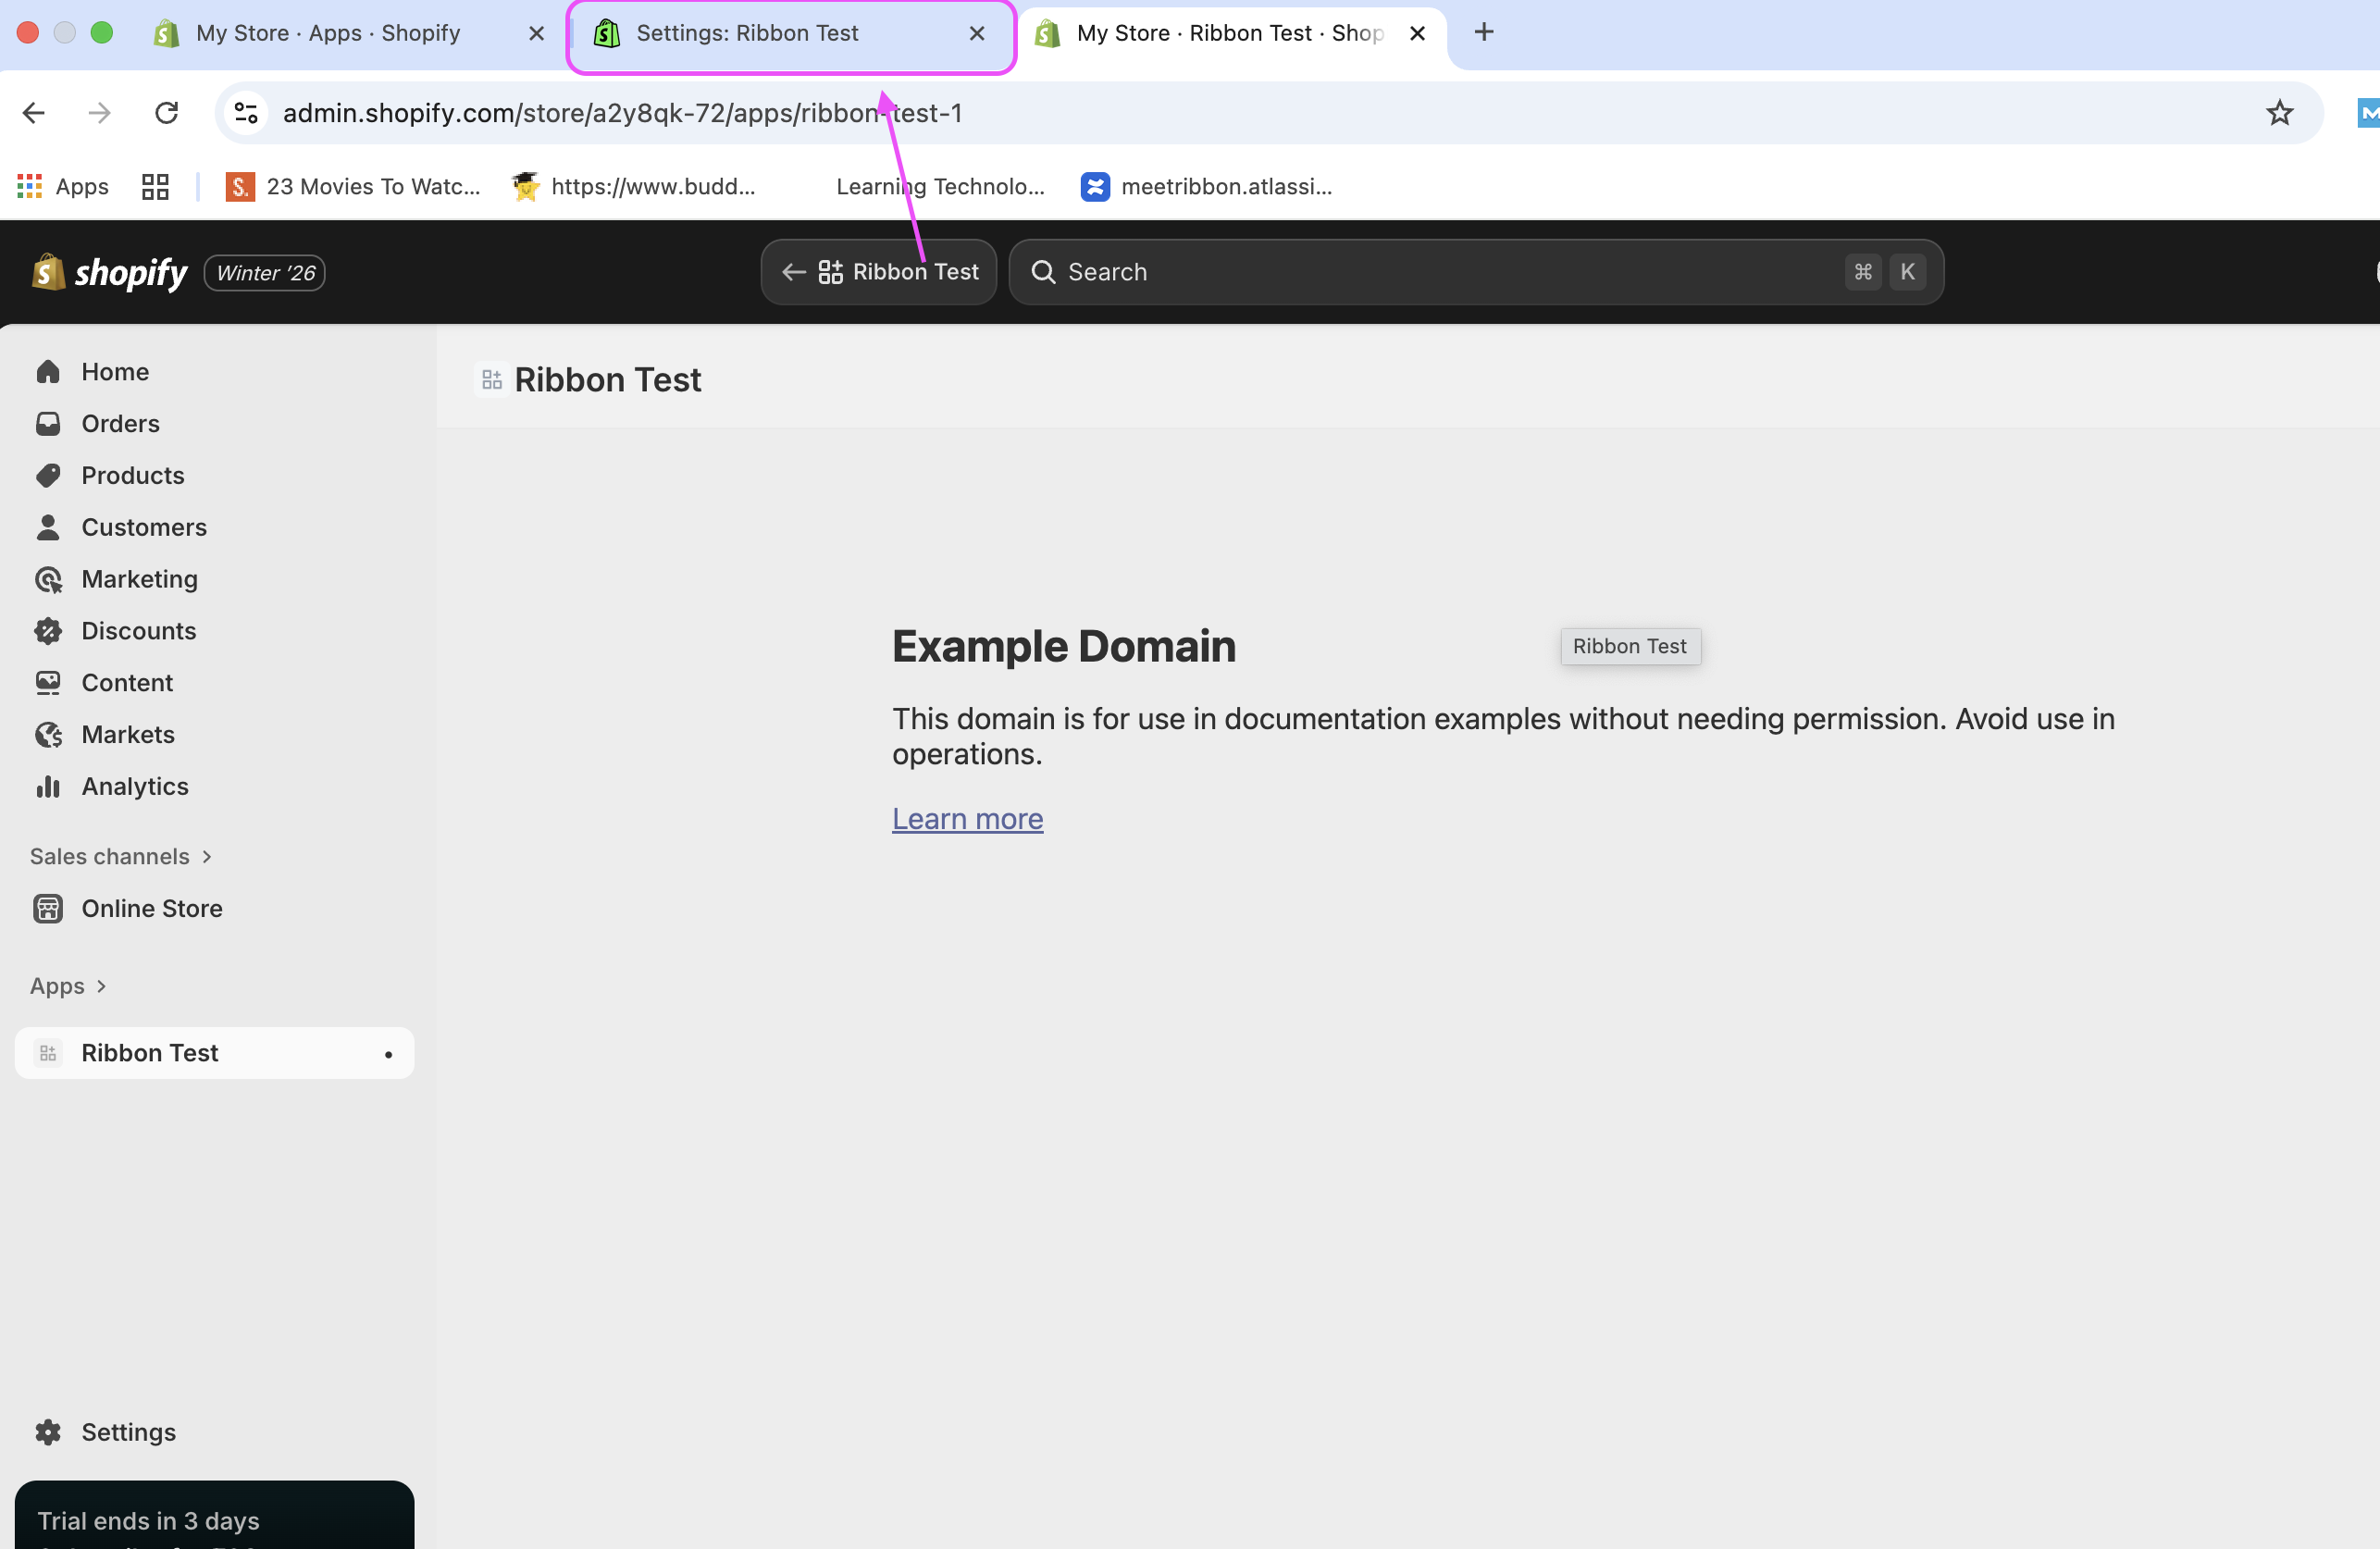Image resolution: width=2380 pixels, height=1549 pixels.
Task: Expand the Apps section in the sidebar
Action: (x=67, y=985)
